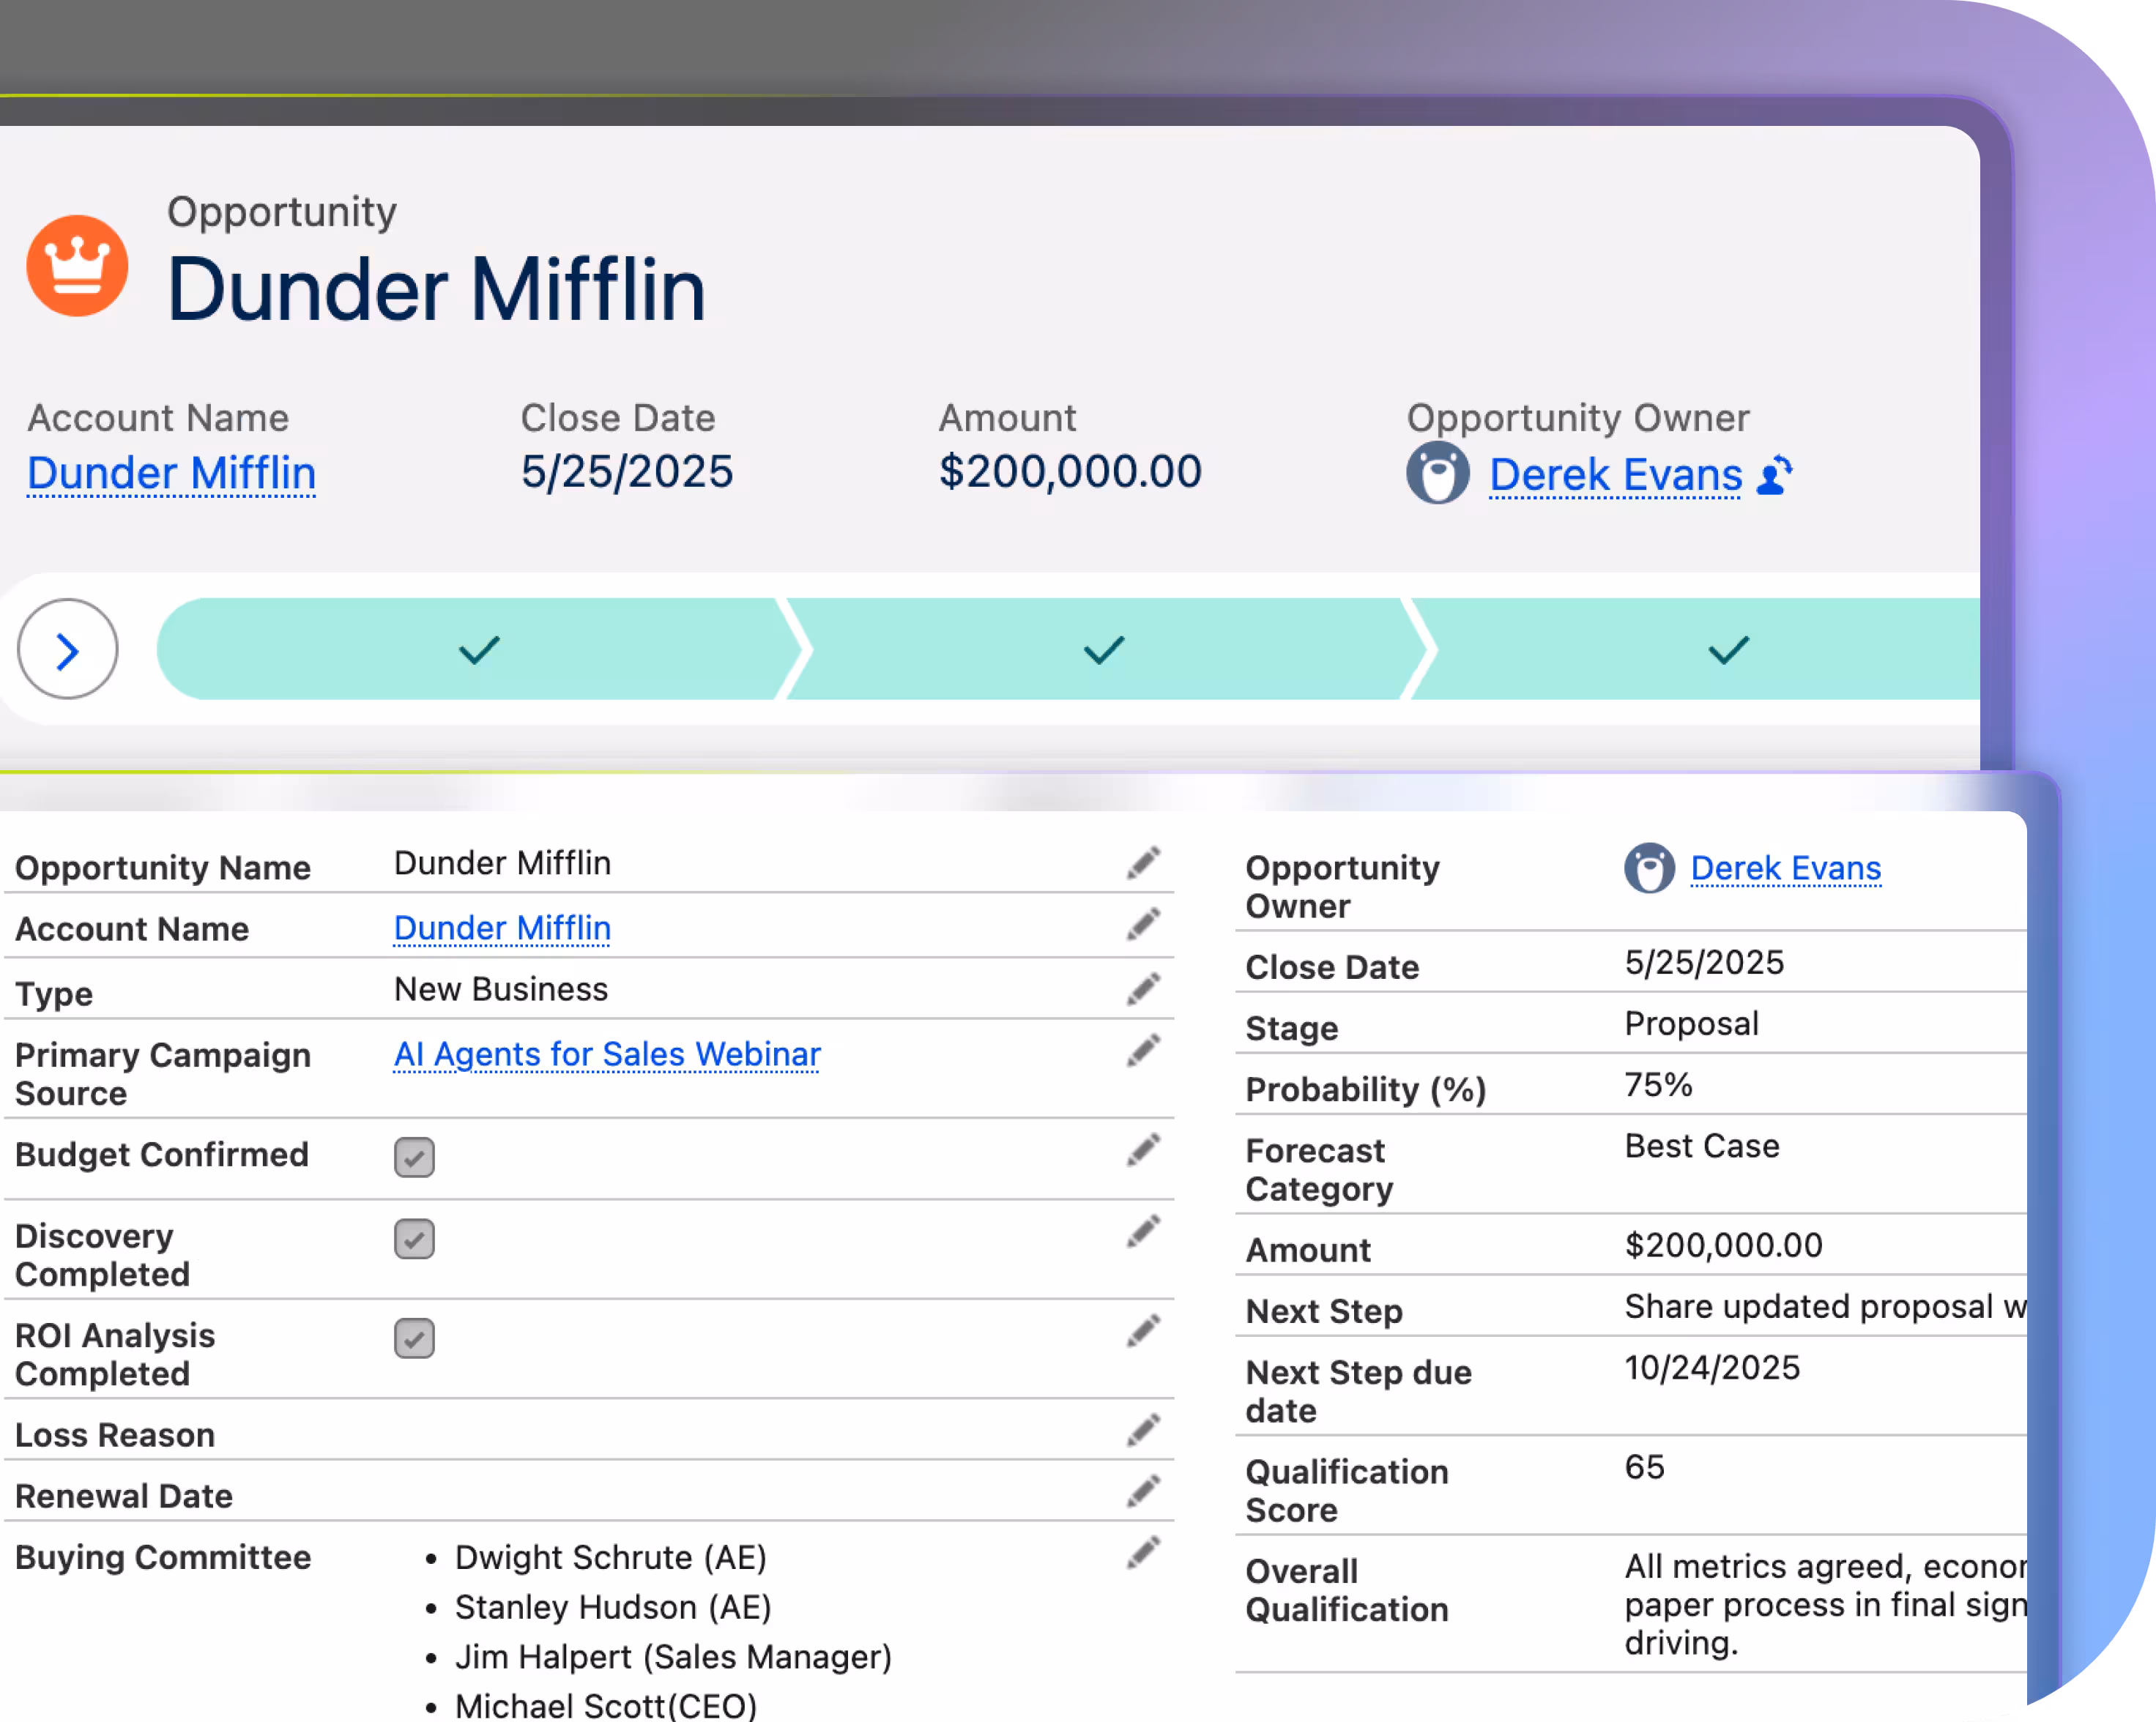
Task: Uncheck the Budget Confirmed checkbox
Action: 414,1157
